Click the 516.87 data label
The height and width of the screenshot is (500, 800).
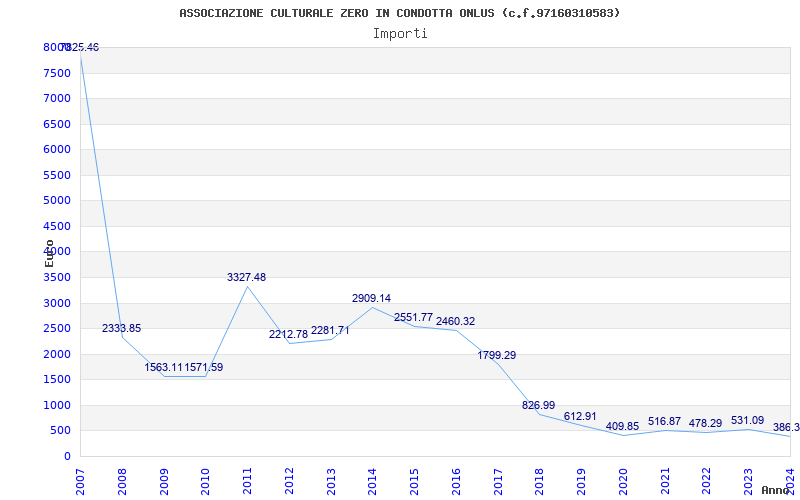coord(664,421)
